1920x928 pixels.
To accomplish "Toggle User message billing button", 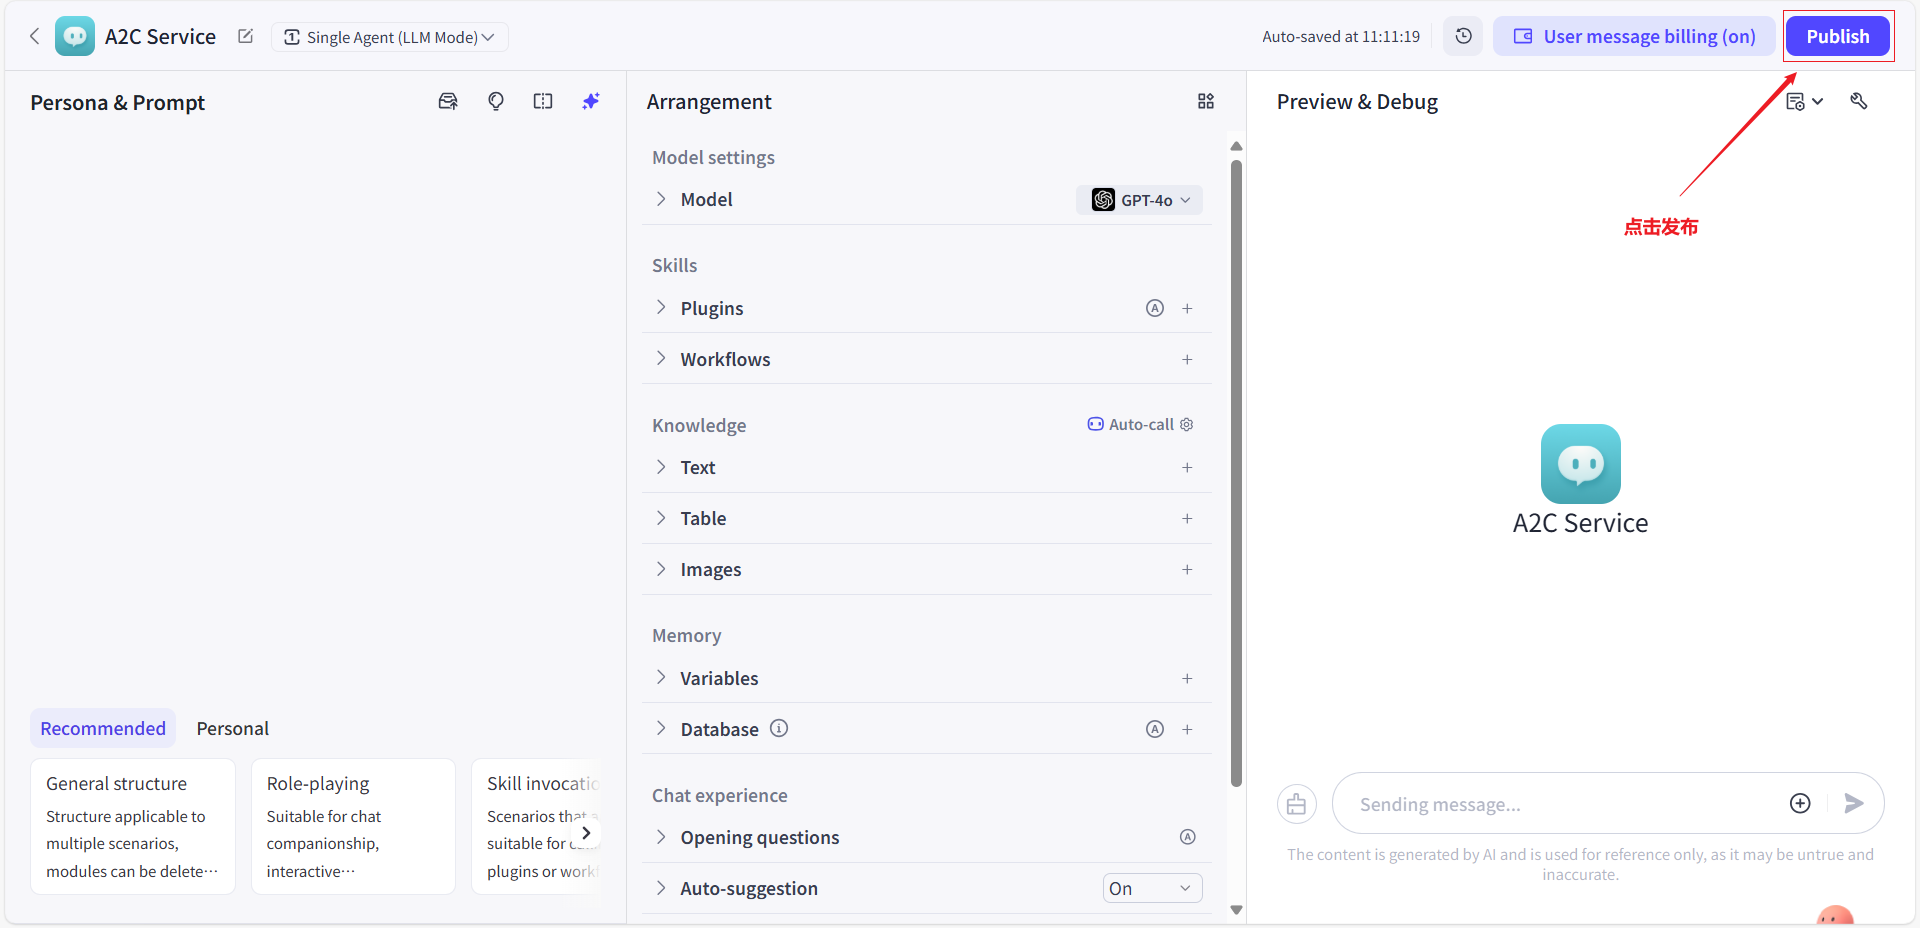I will click(1634, 37).
